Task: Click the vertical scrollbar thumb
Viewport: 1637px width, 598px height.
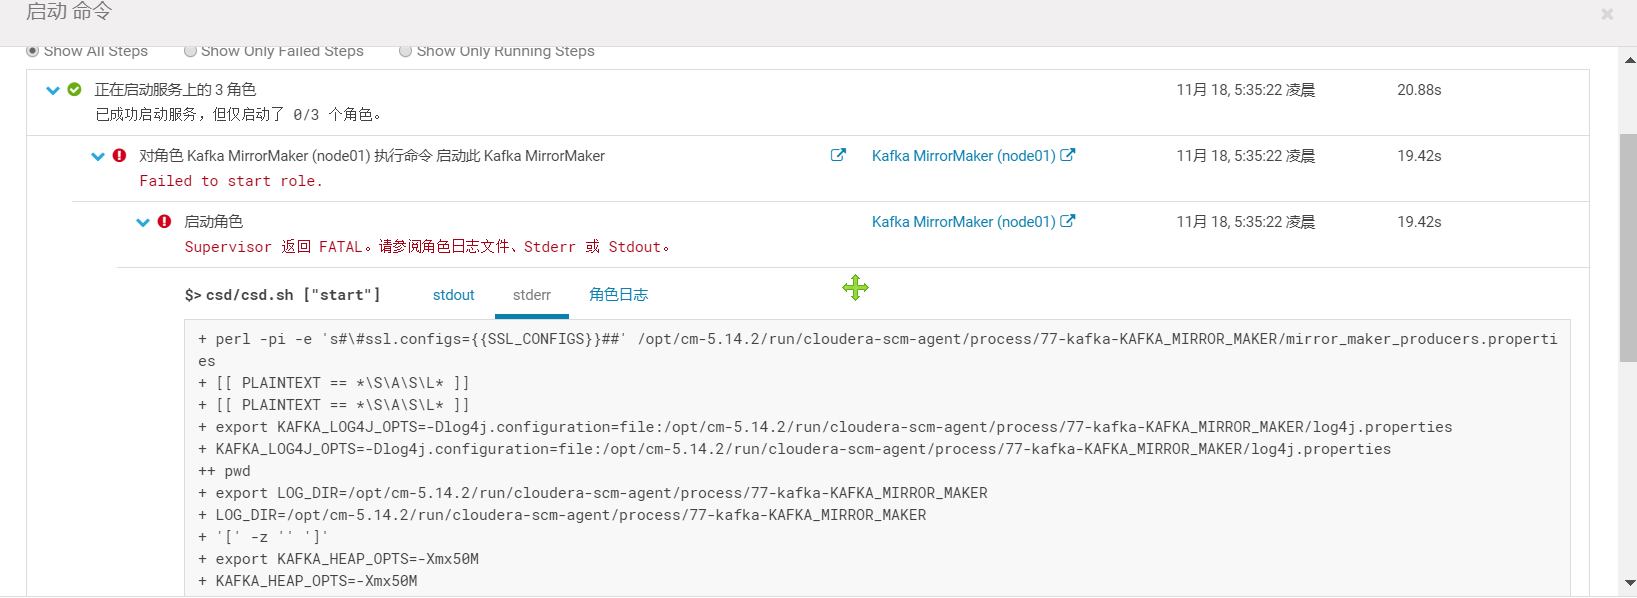Action: [x=1629, y=247]
